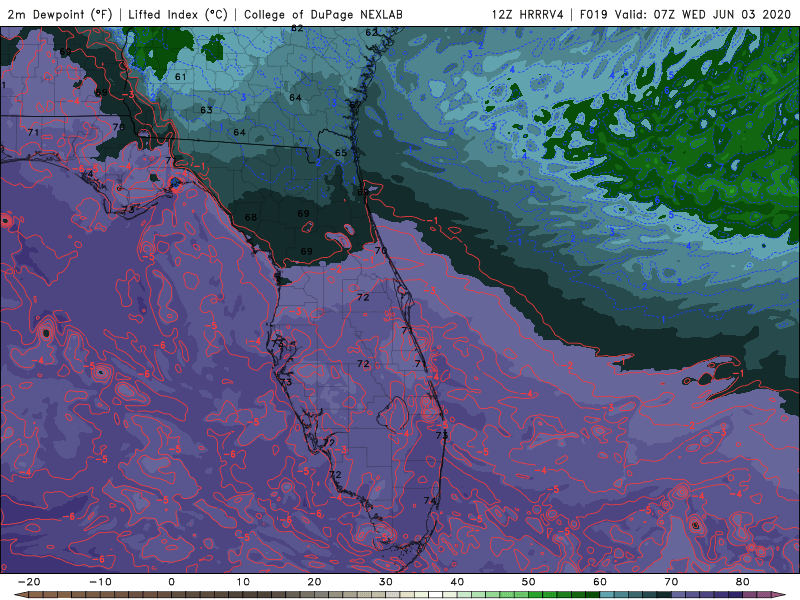Click the 'College of DuPage NEXLAB' text
Screen dimensions: 800x600
tap(323, 14)
